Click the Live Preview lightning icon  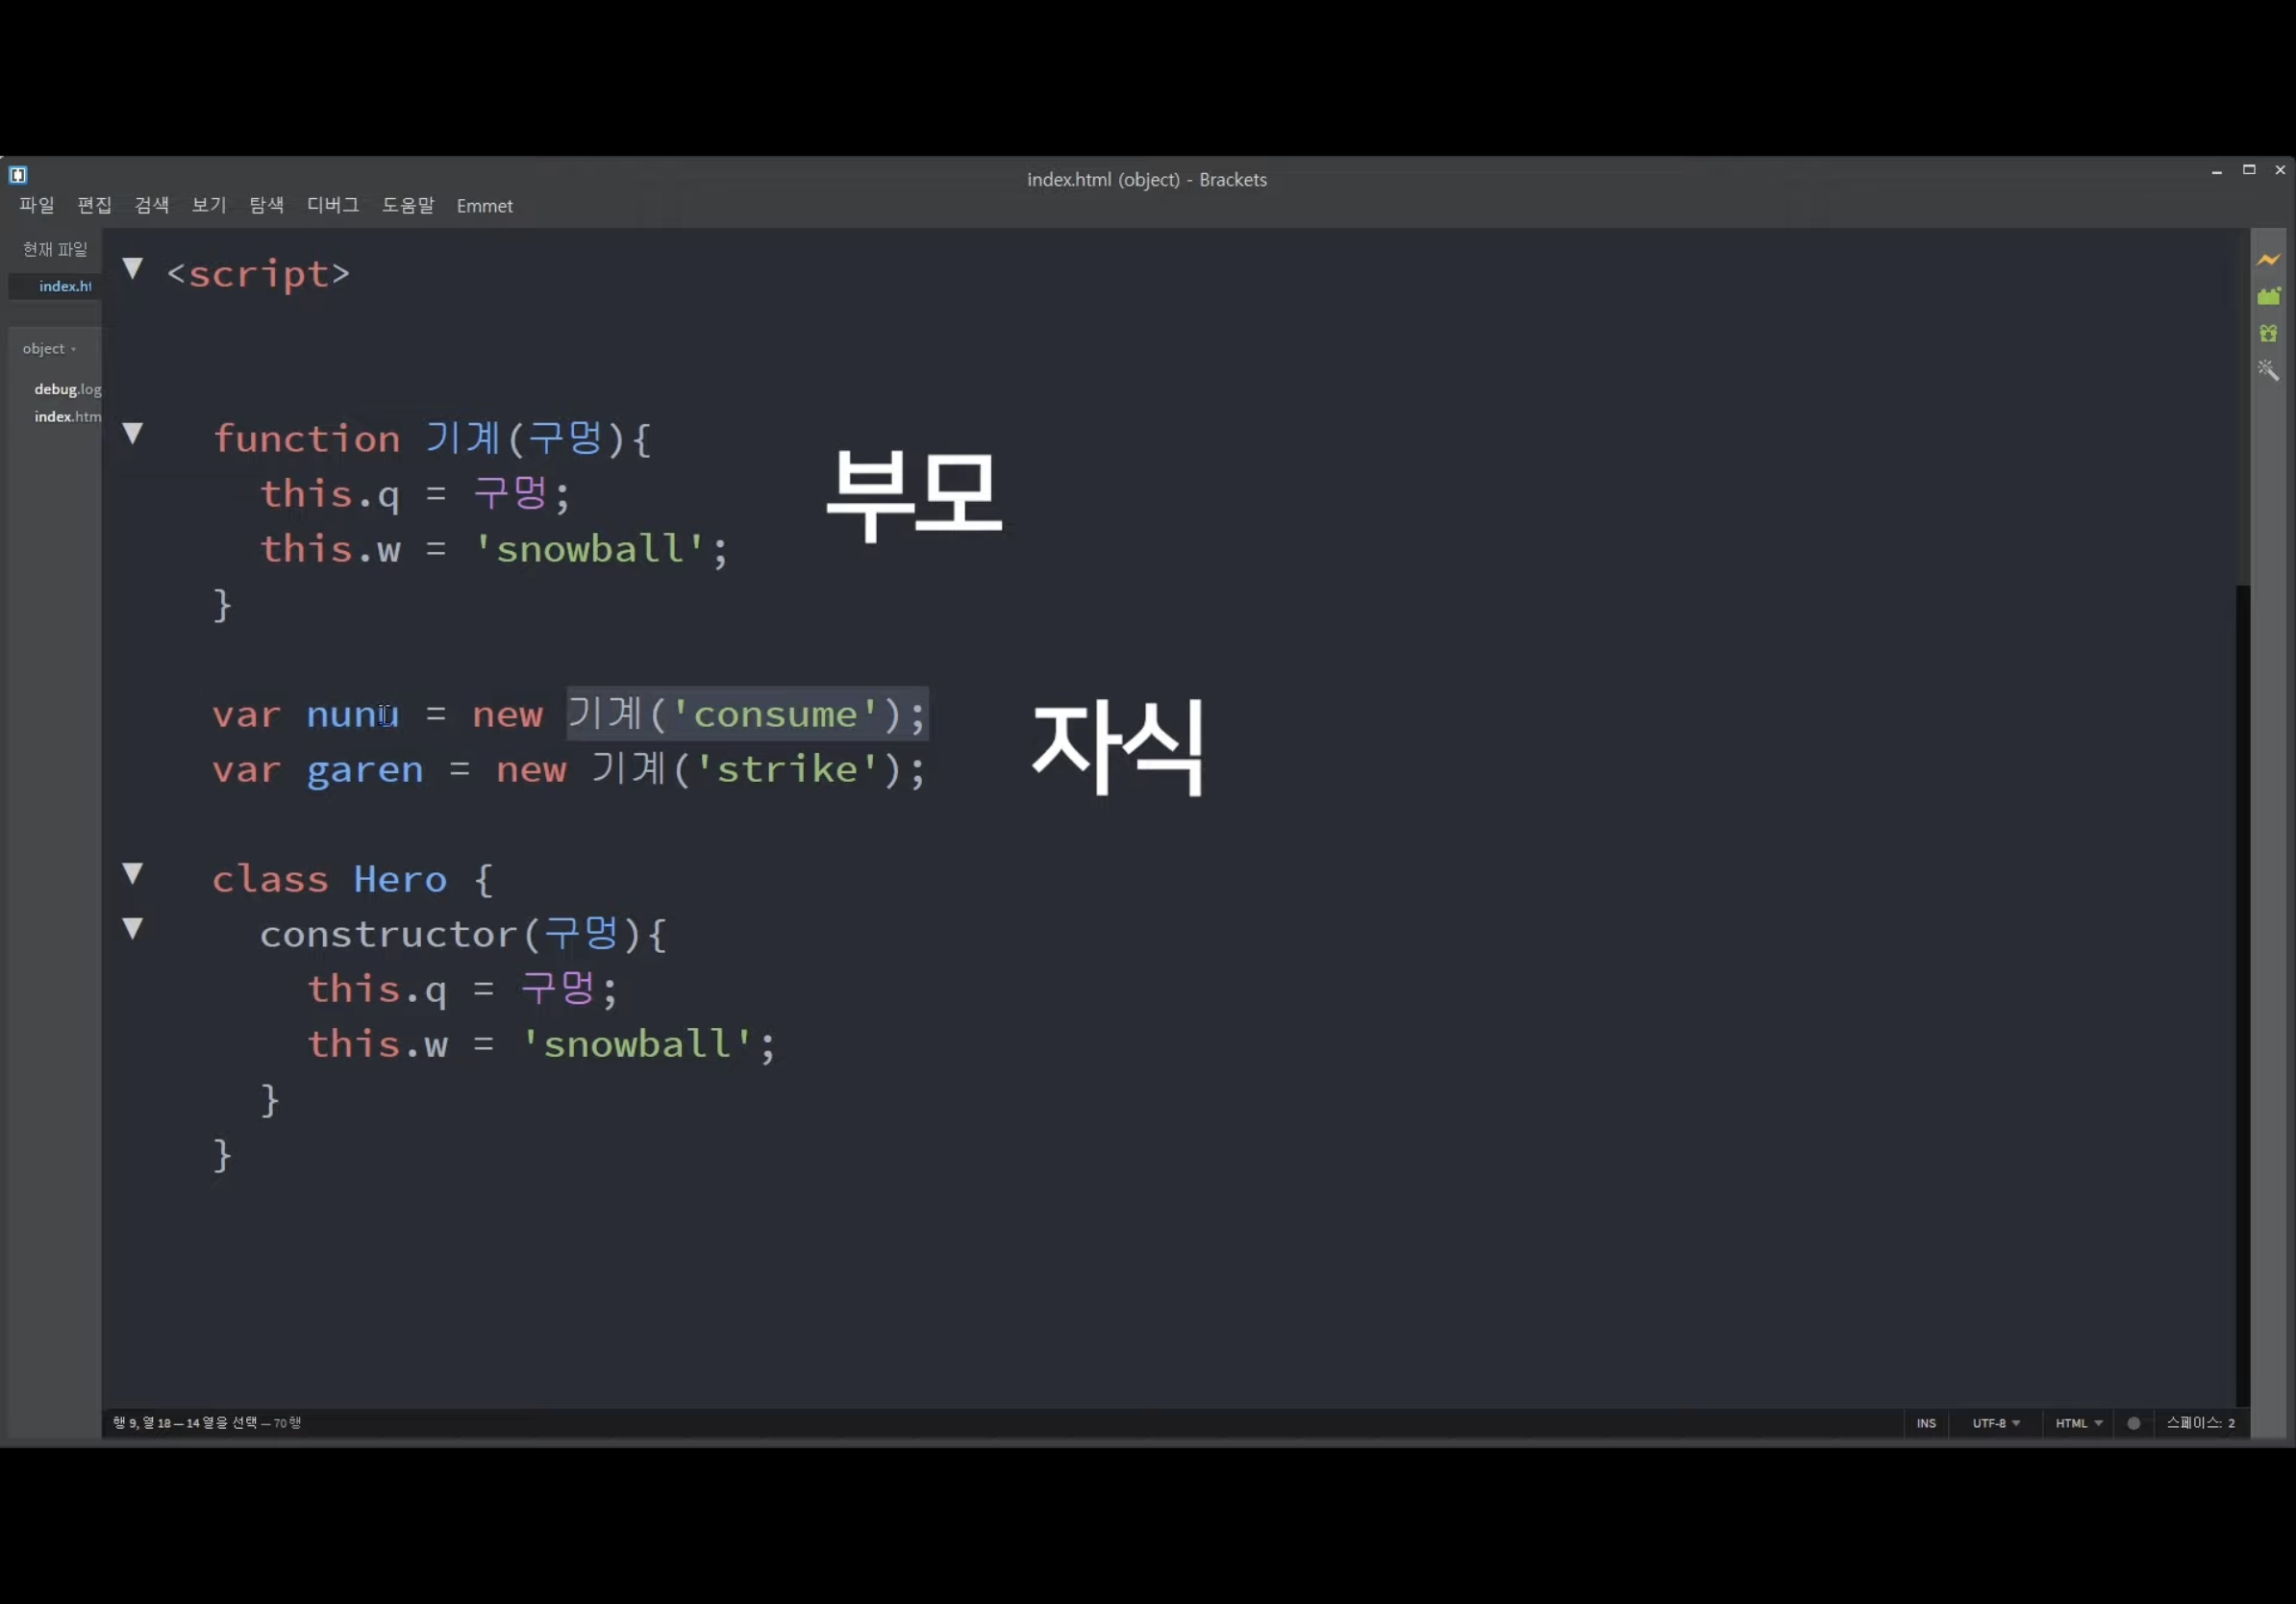point(2268,260)
